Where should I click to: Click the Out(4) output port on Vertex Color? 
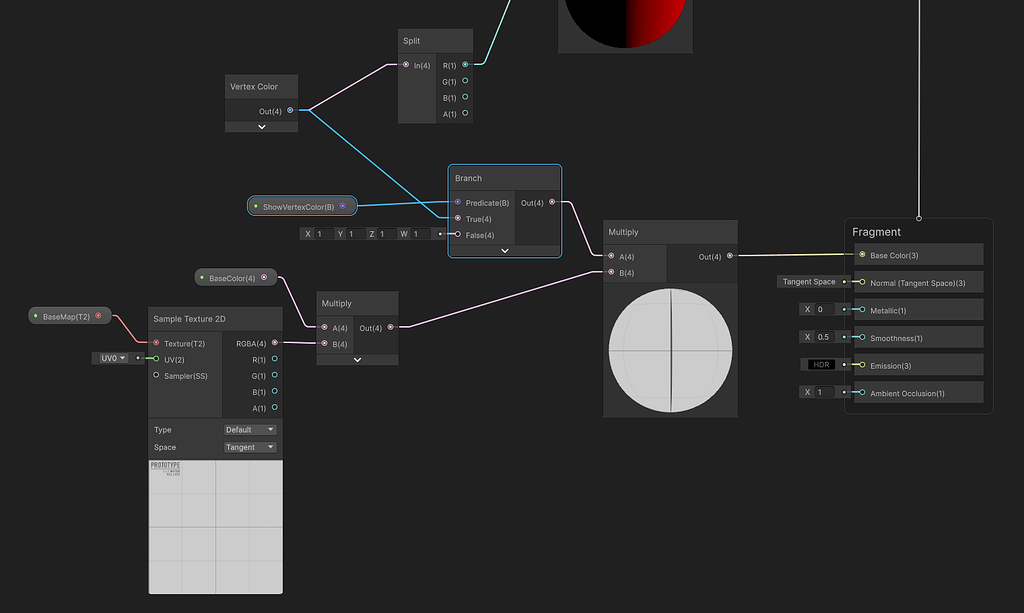tap(288, 111)
